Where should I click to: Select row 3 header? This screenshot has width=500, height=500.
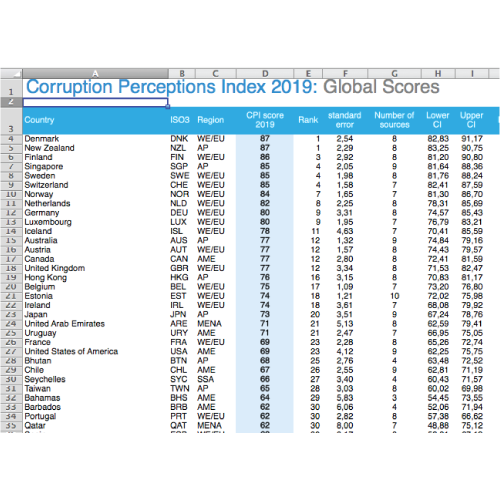tap(11, 121)
